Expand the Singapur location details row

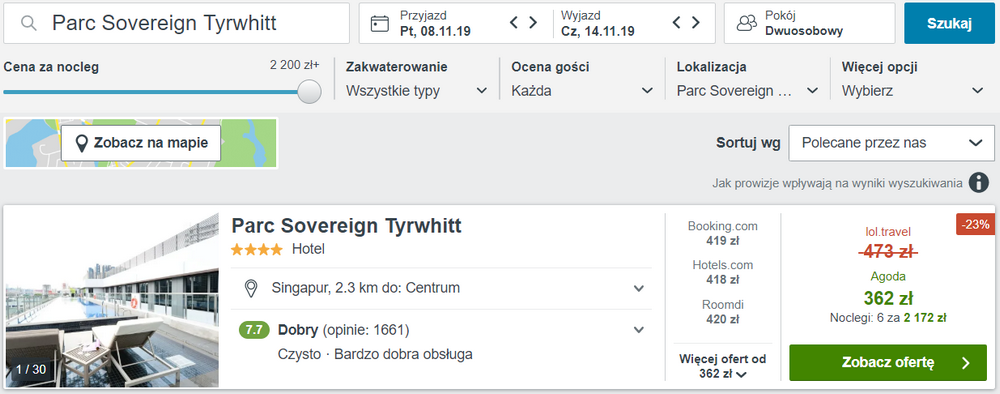click(441, 288)
